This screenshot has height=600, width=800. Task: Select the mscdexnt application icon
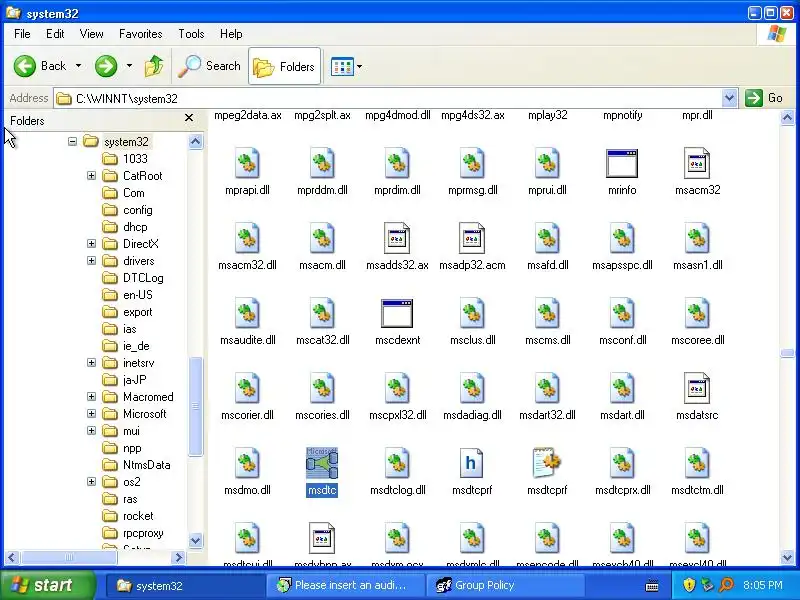pos(397,313)
